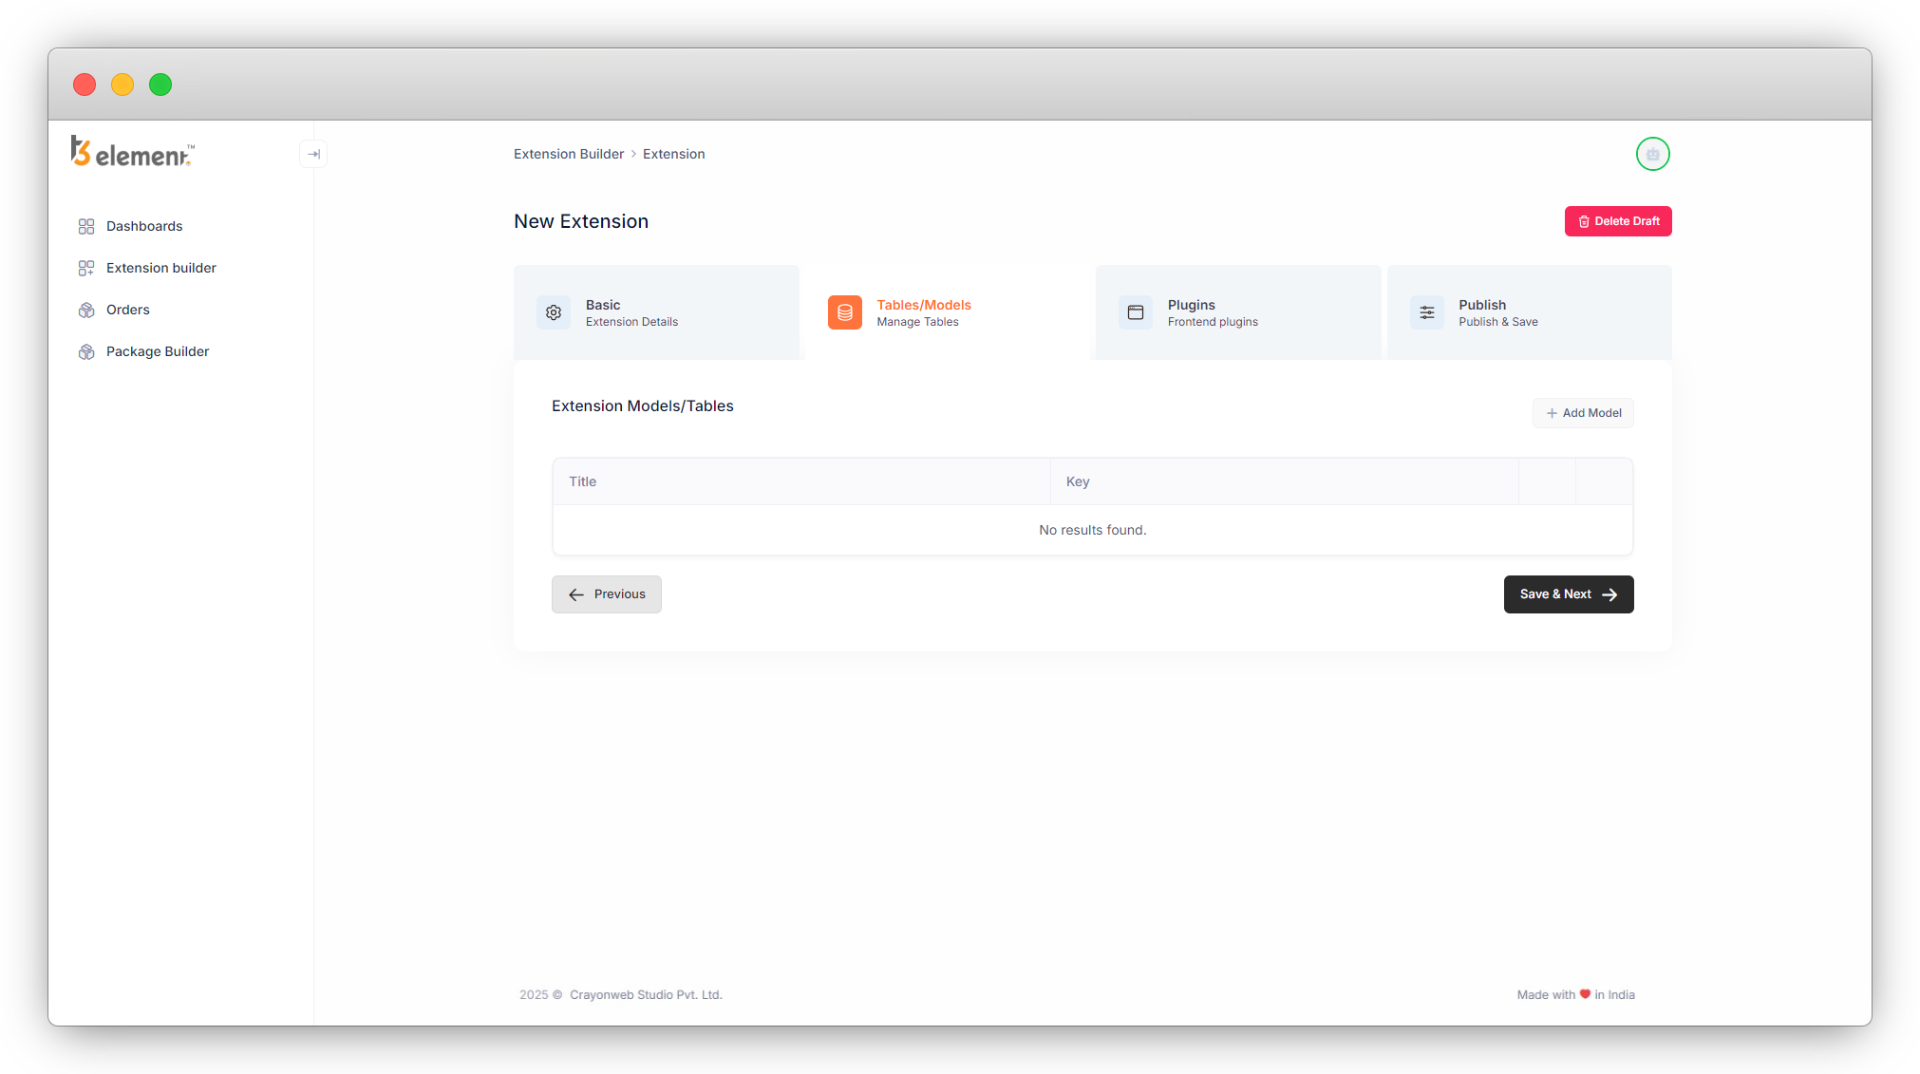
Task: Click Save & Next to continue
Action: pos(1568,594)
